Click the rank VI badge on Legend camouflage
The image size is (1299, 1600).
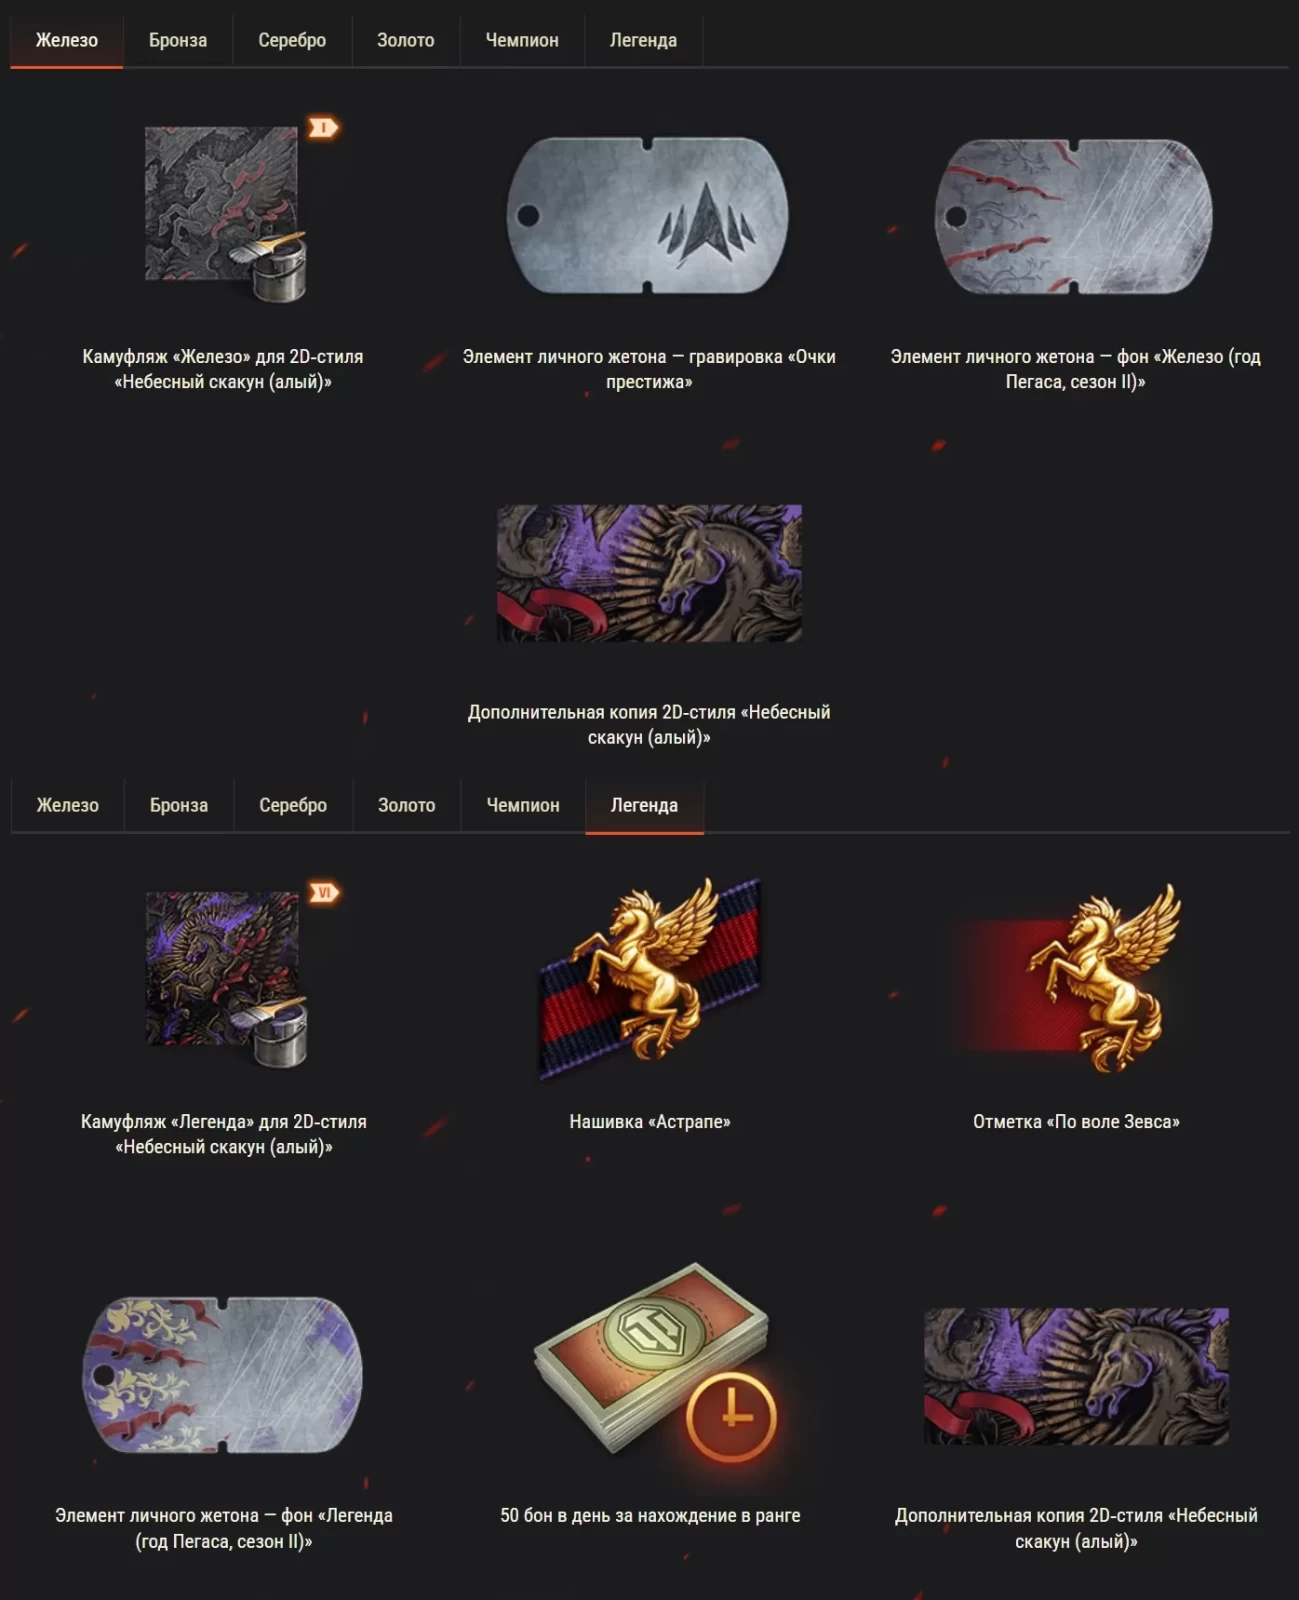pos(324,892)
